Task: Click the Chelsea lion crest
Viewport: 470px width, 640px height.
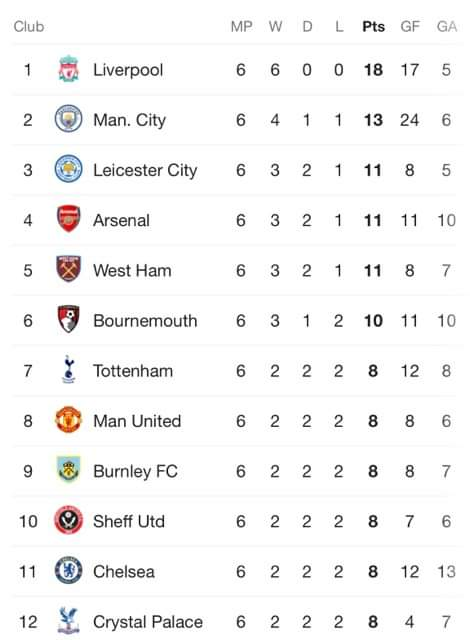Action: coord(69,570)
